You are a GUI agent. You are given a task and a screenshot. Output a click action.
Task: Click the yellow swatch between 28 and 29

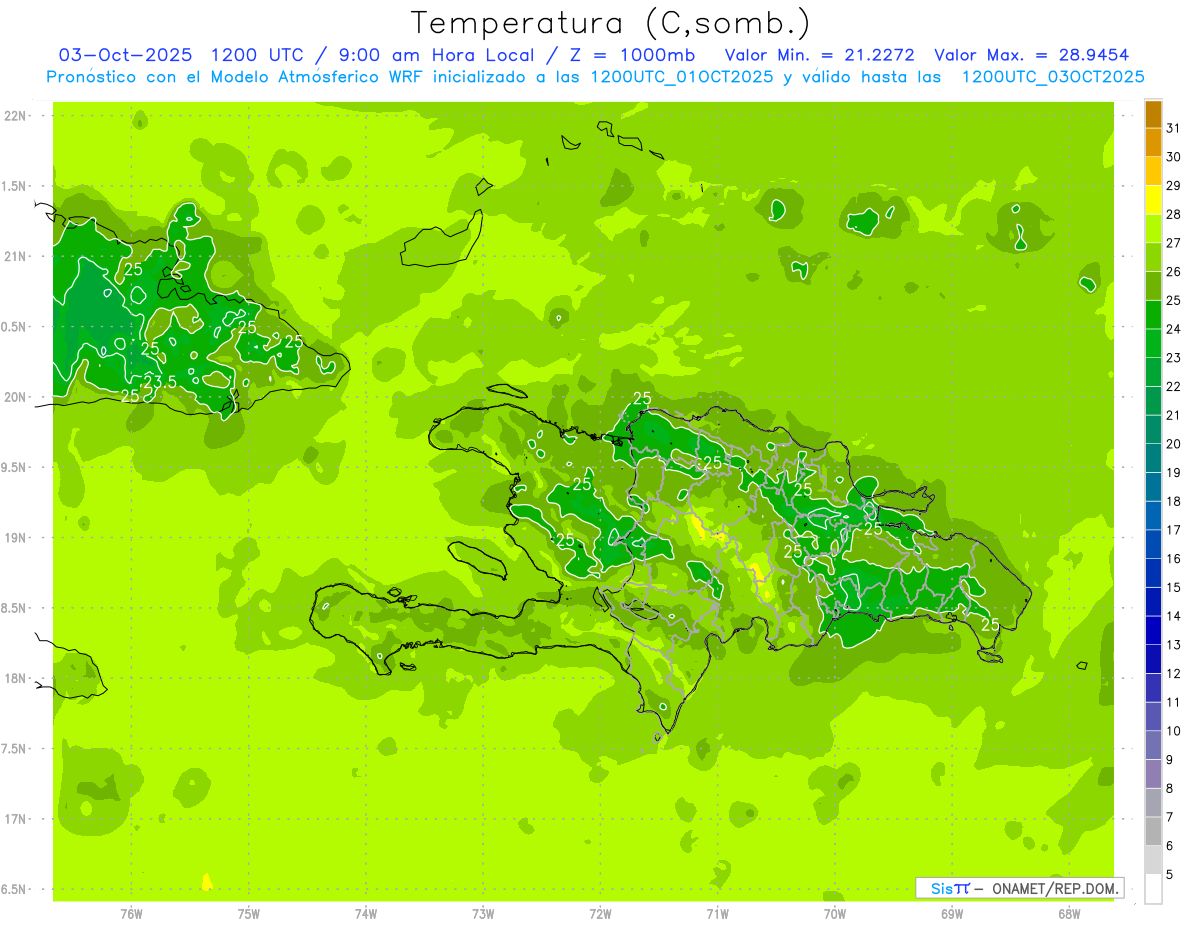tap(1153, 200)
